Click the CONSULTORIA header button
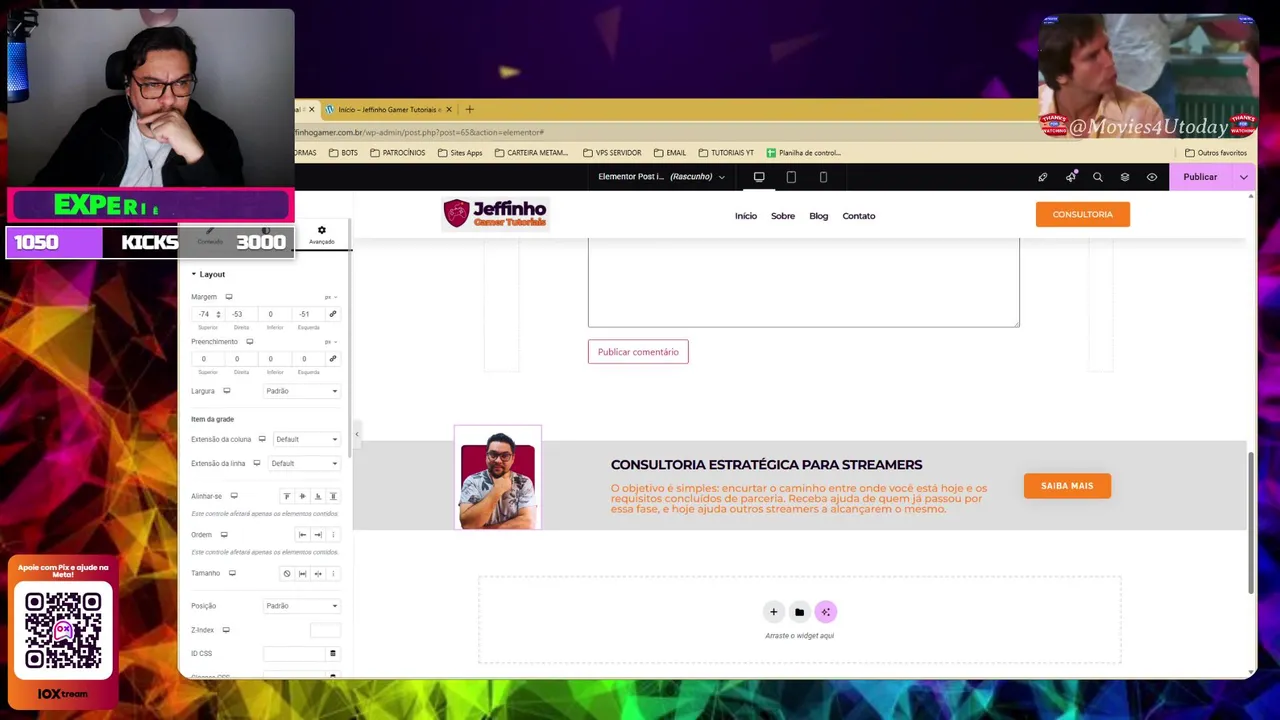1280x720 pixels. pyautogui.click(x=1083, y=214)
